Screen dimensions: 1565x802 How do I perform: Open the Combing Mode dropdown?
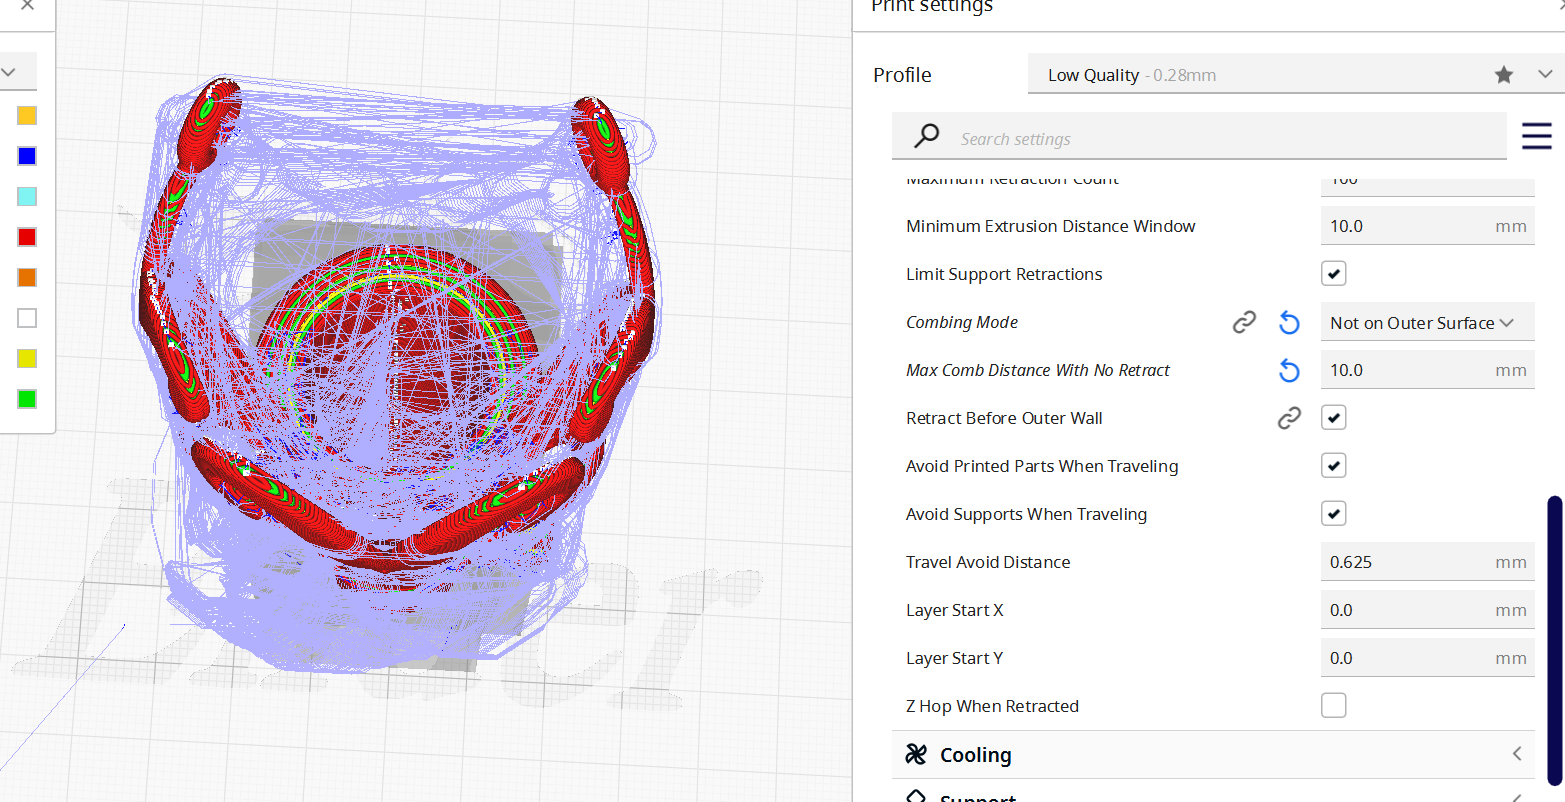1427,321
